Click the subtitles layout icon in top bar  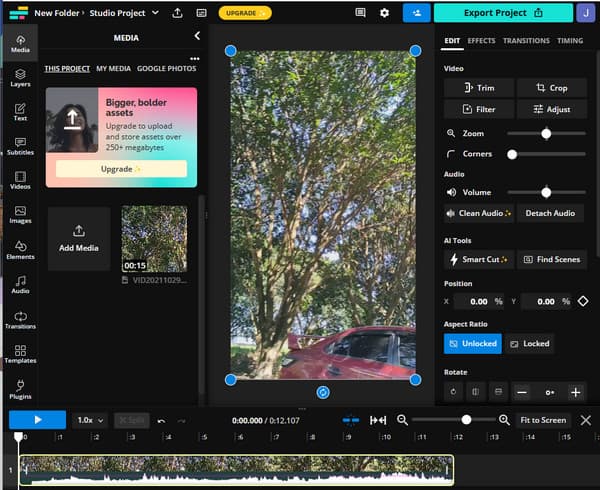point(201,13)
